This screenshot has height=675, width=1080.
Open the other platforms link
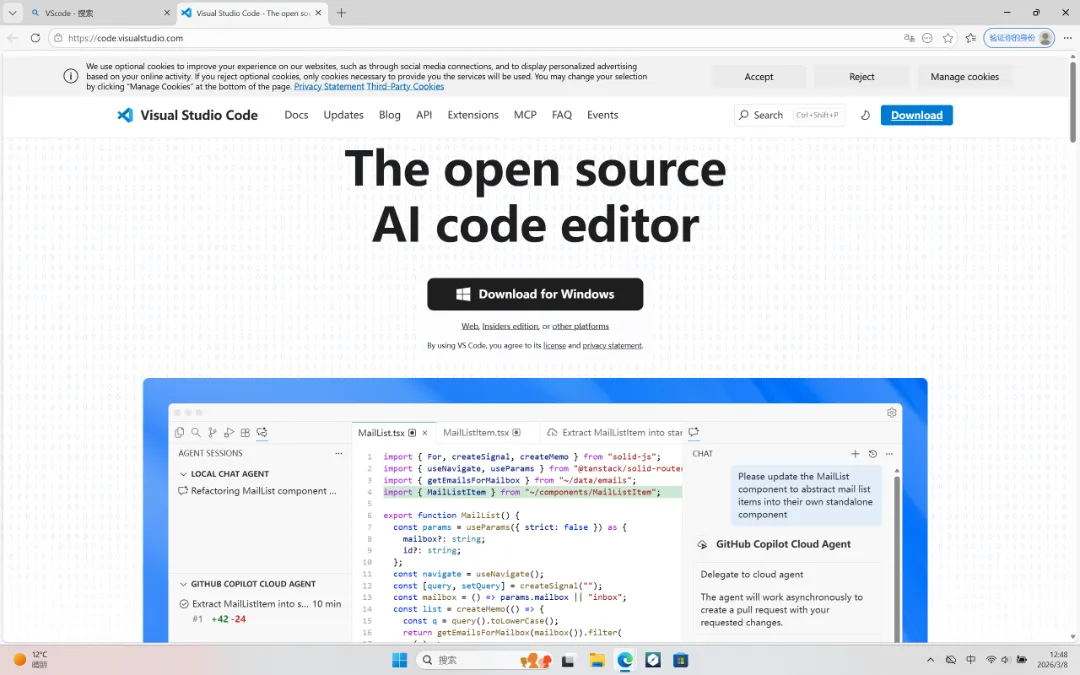[x=580, y=326]
